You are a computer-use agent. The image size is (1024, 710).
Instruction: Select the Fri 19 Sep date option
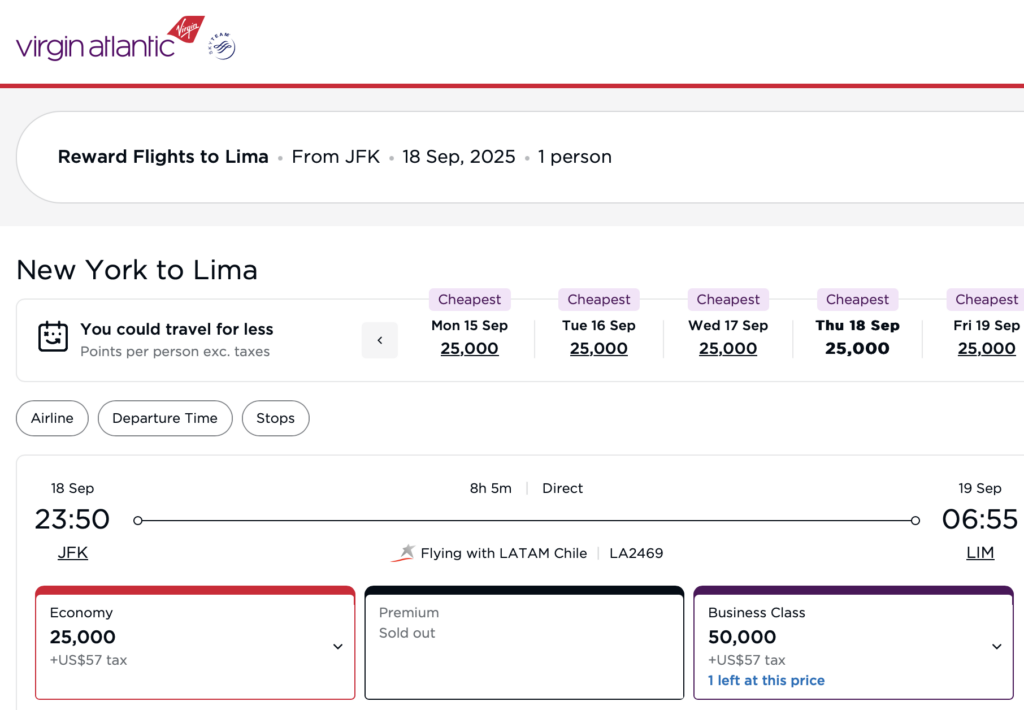click(x=986, y=325)
